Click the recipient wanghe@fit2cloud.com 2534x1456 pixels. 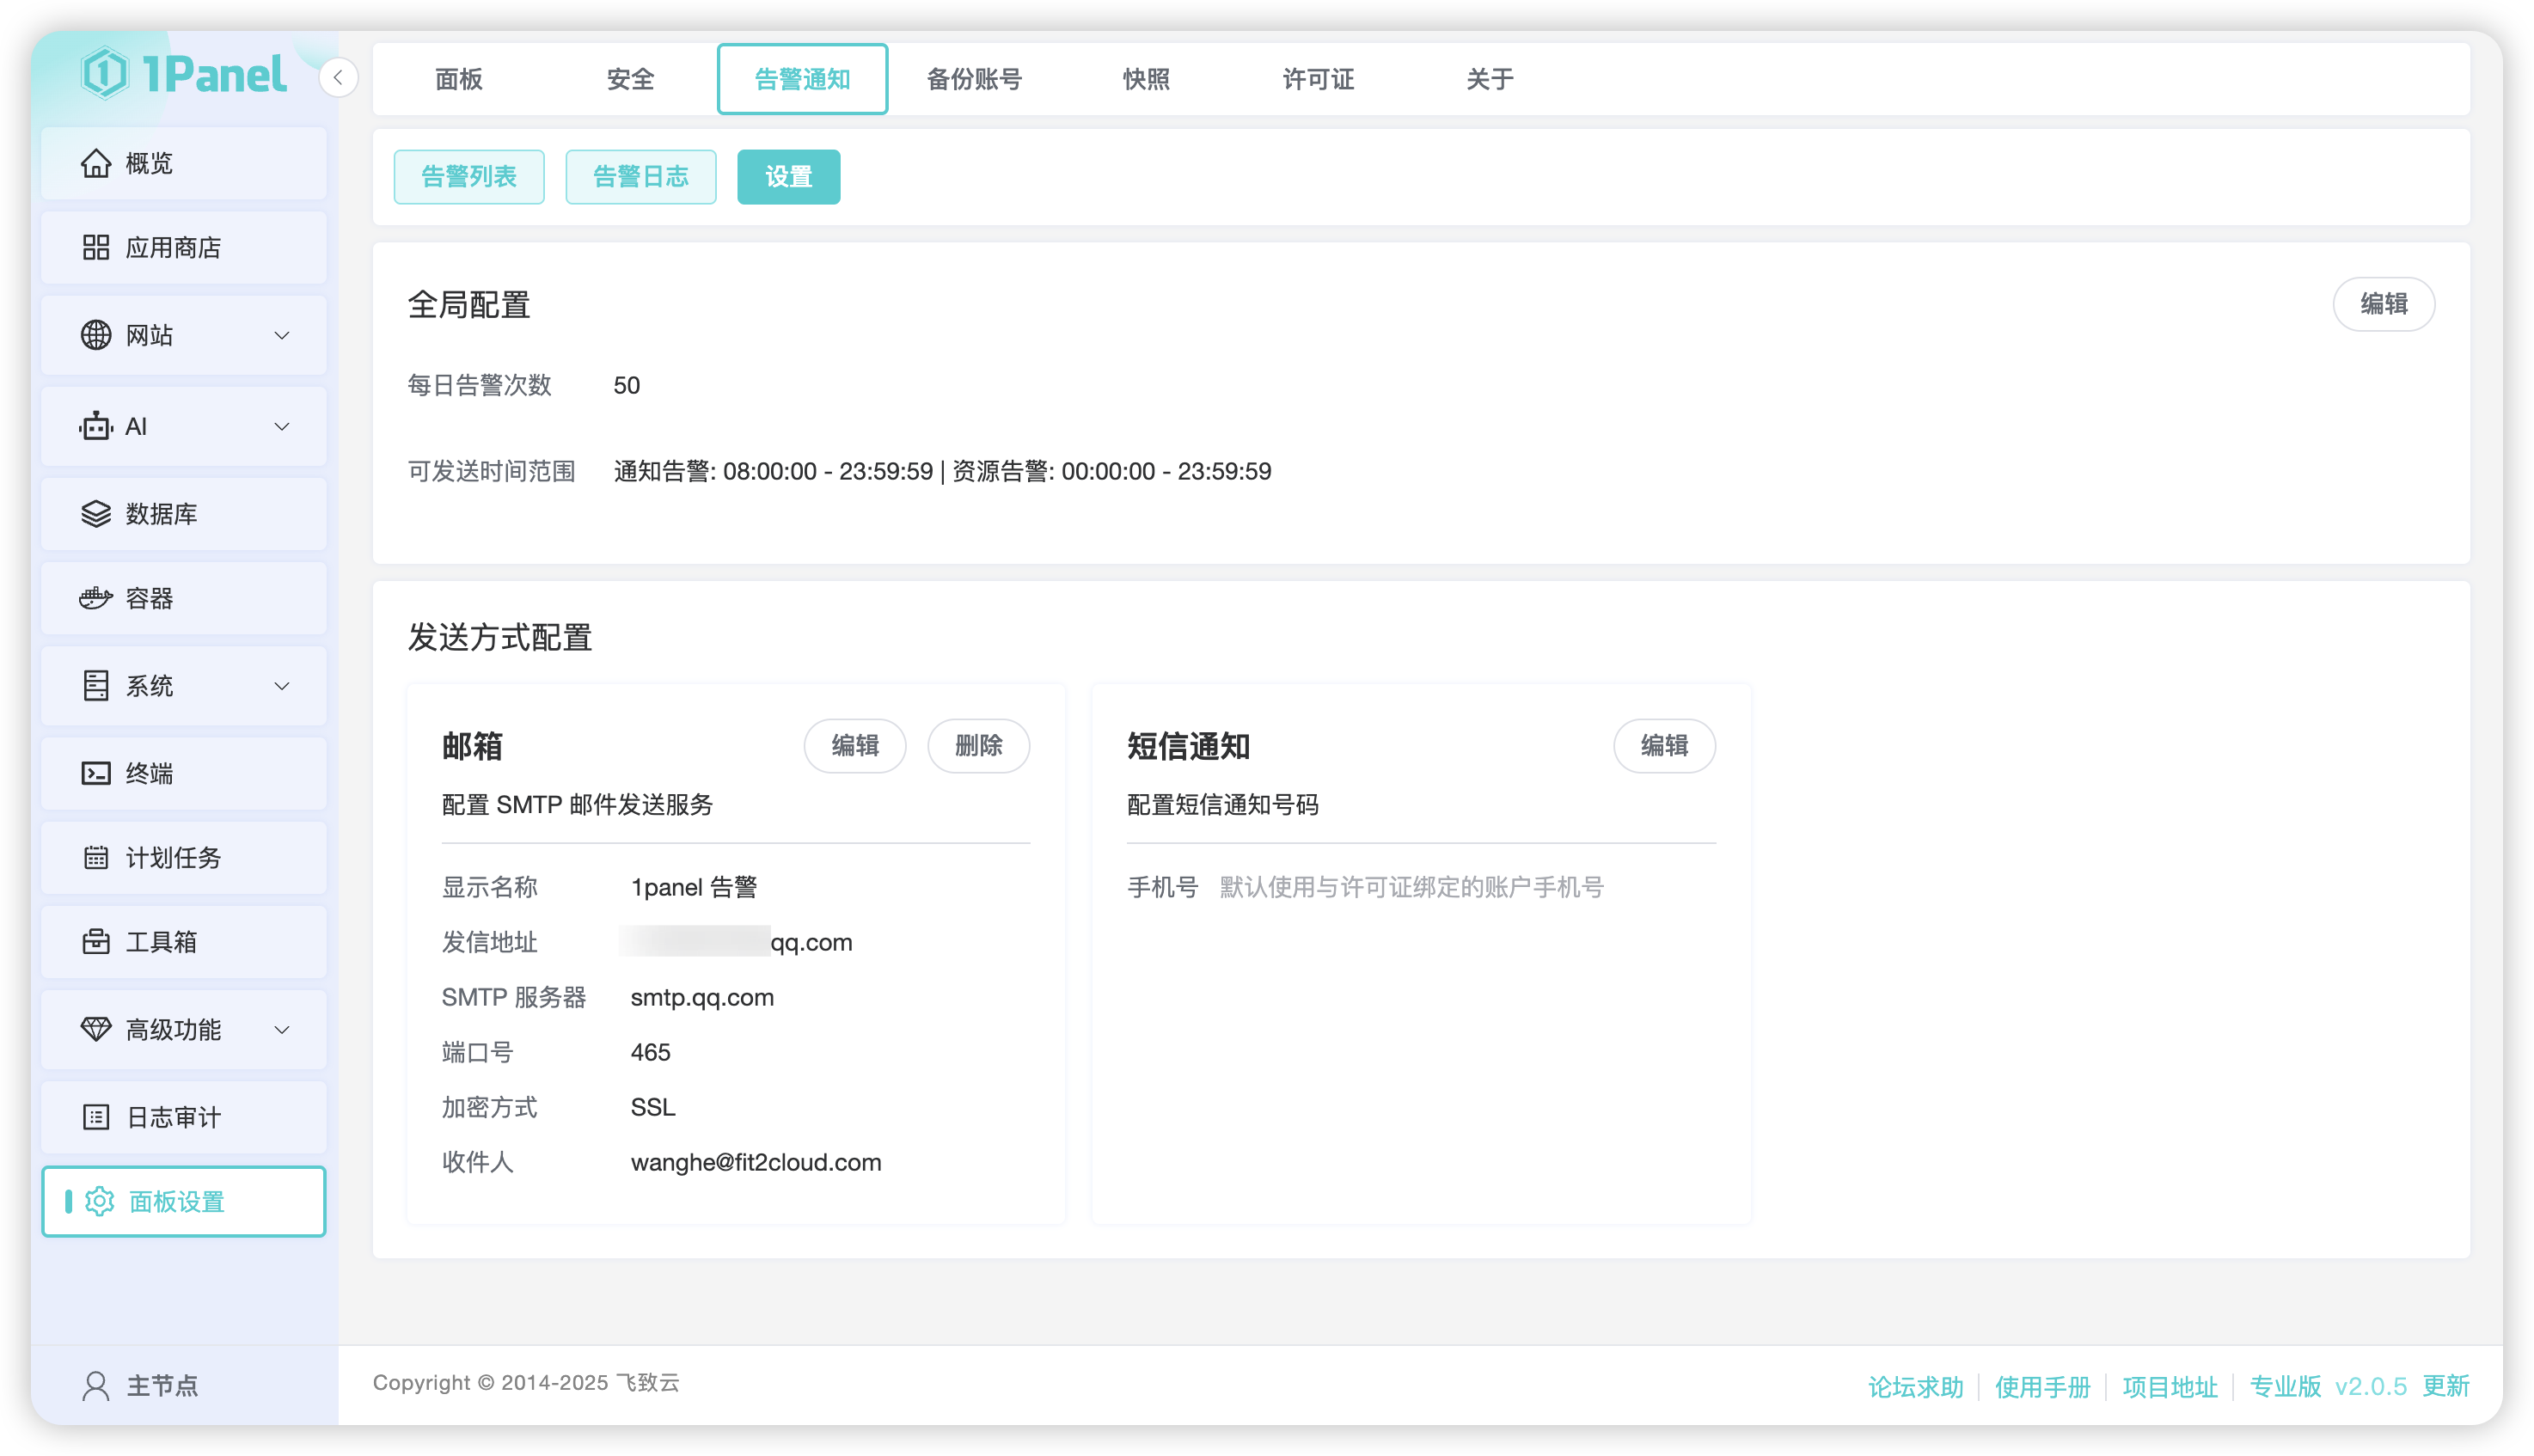tap(756, 1162)
